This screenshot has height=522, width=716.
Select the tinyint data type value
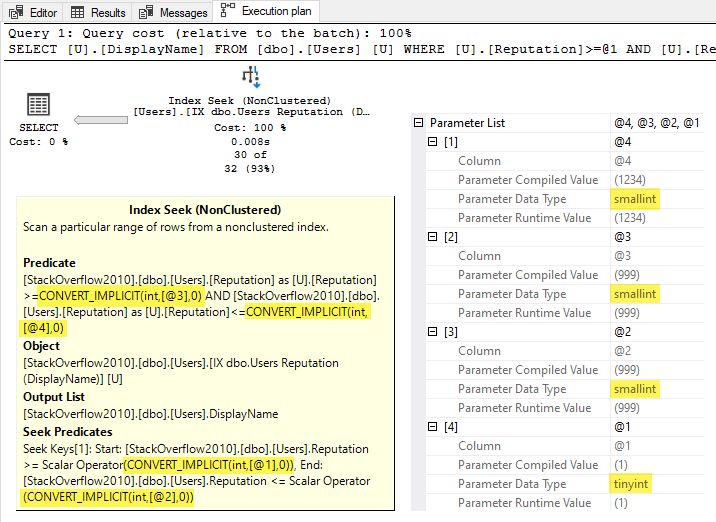click(x=631, y=484)
